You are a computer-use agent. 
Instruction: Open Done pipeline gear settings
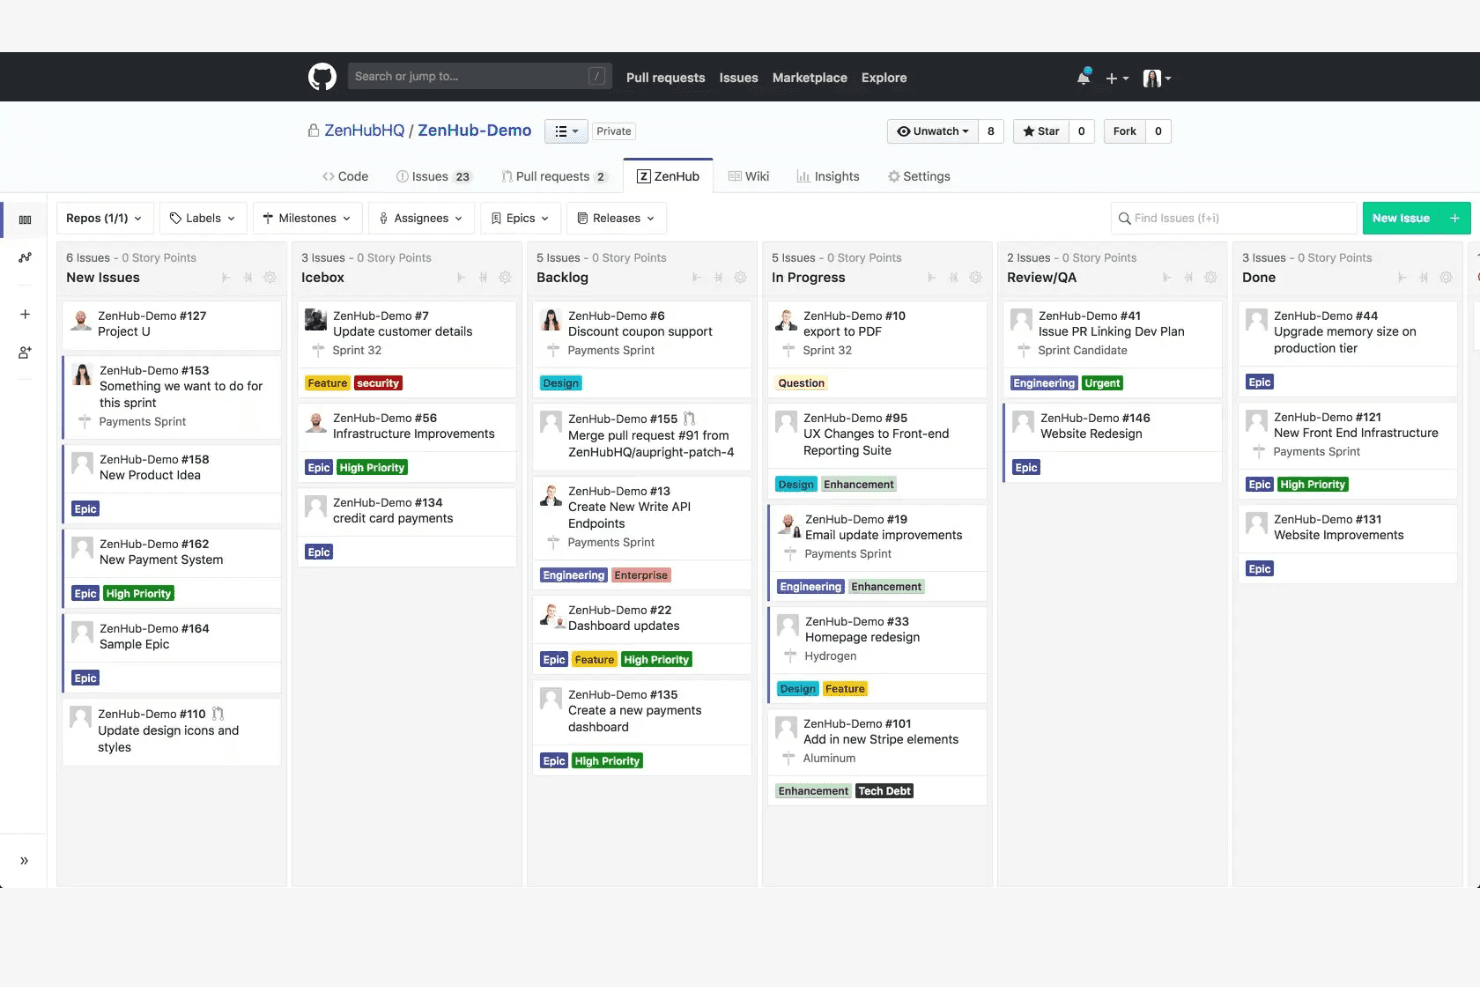click(x=1446, y=278)
